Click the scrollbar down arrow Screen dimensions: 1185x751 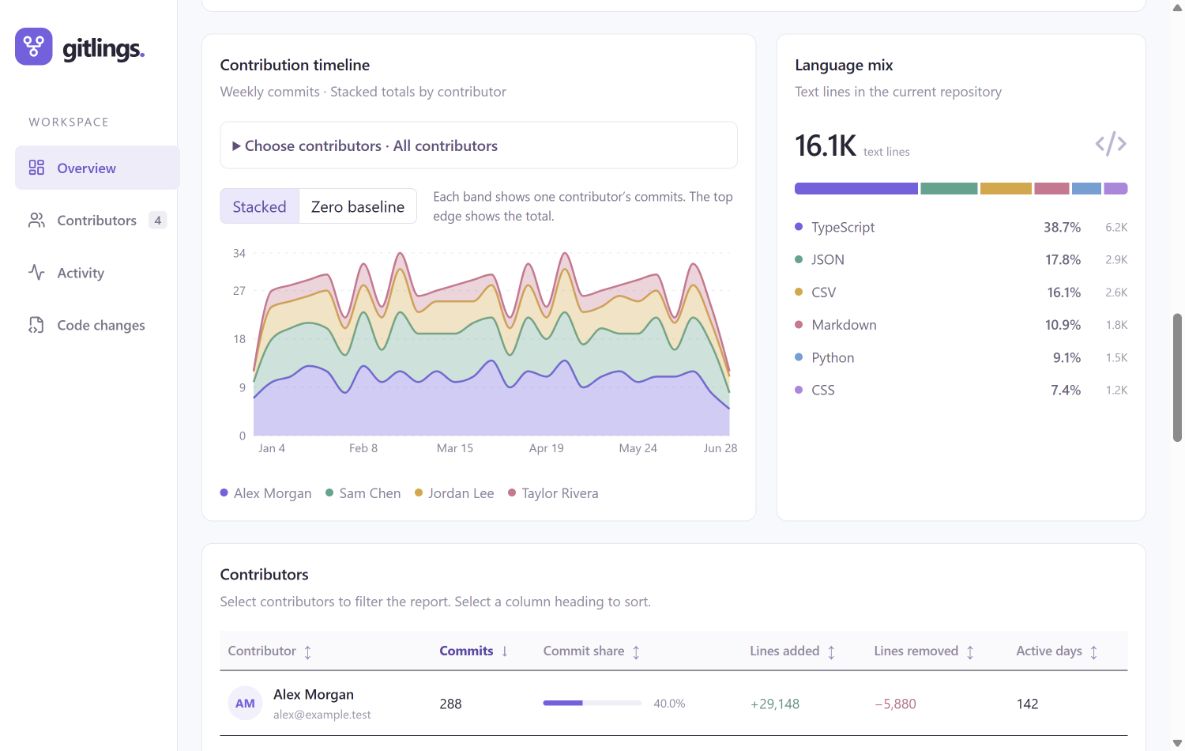[x=1177, y=743]
